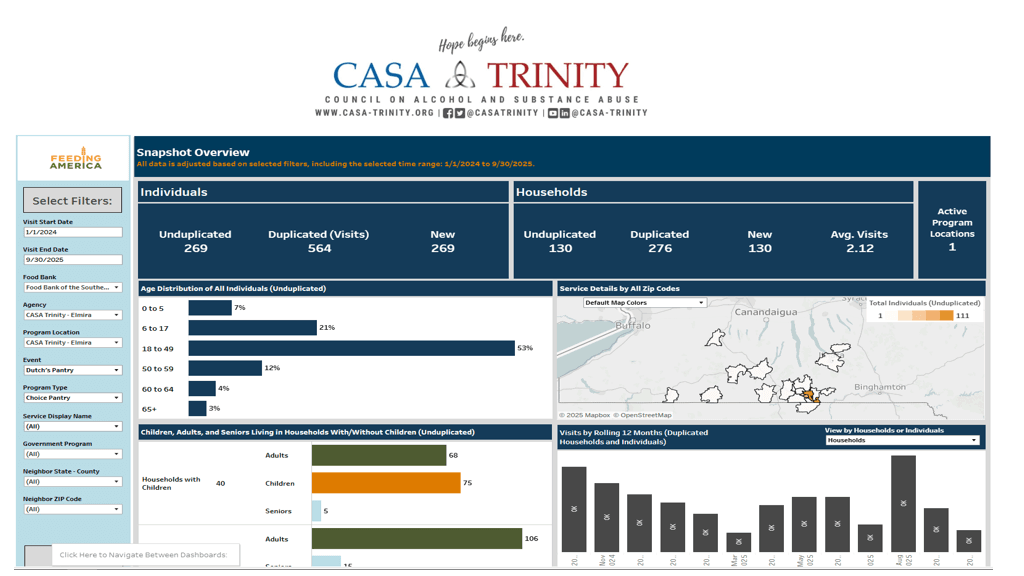Viewport: 1024px width, 576px height.
Task: Open the YouTube icon in the header
Action: [553, 113]
